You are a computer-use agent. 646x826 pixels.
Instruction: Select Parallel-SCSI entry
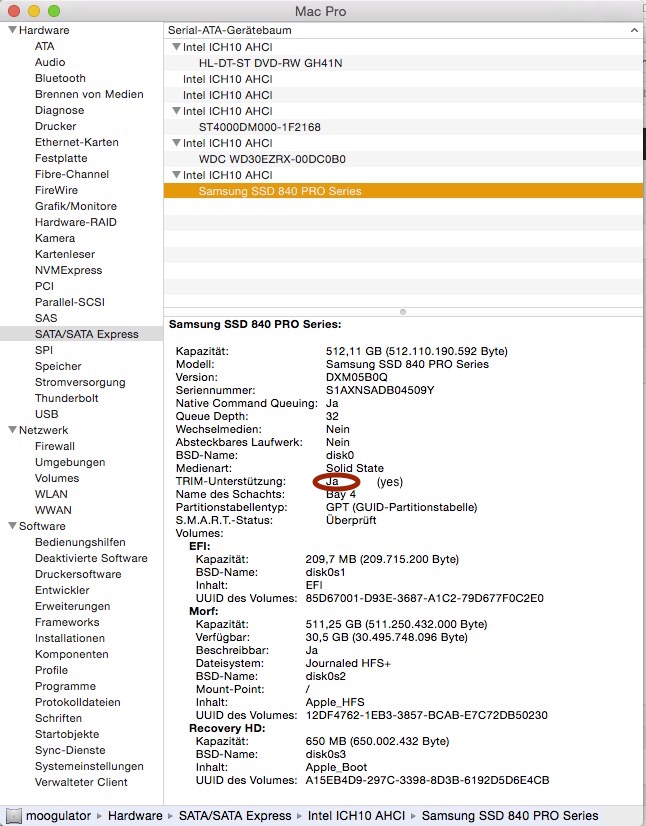(x=70, y=302)
